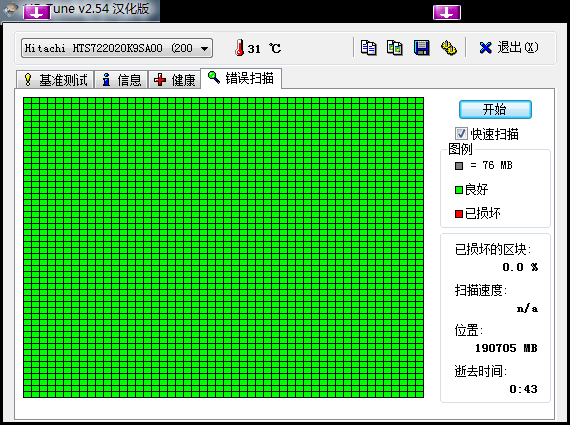The height and width of the screenshot is (425, 570).
Task: Click the green 良好 legend swatch
Action: [459, 190]
